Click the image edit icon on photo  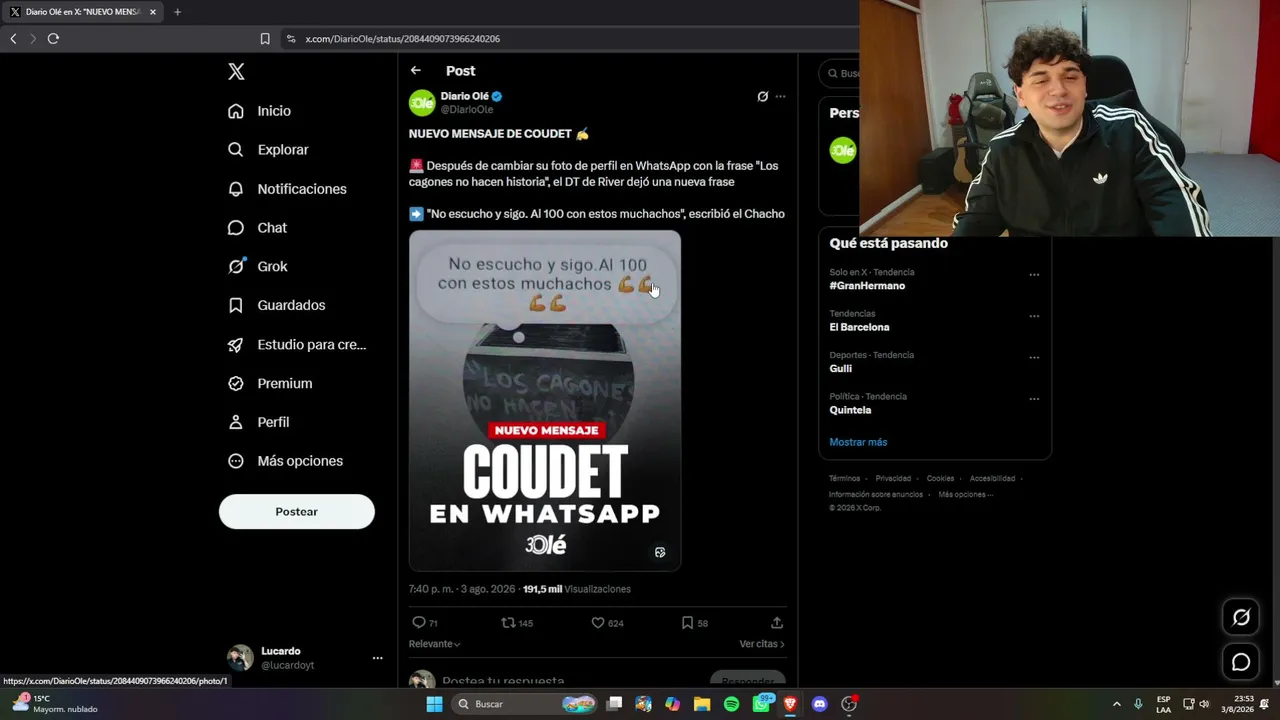(660, 552)
